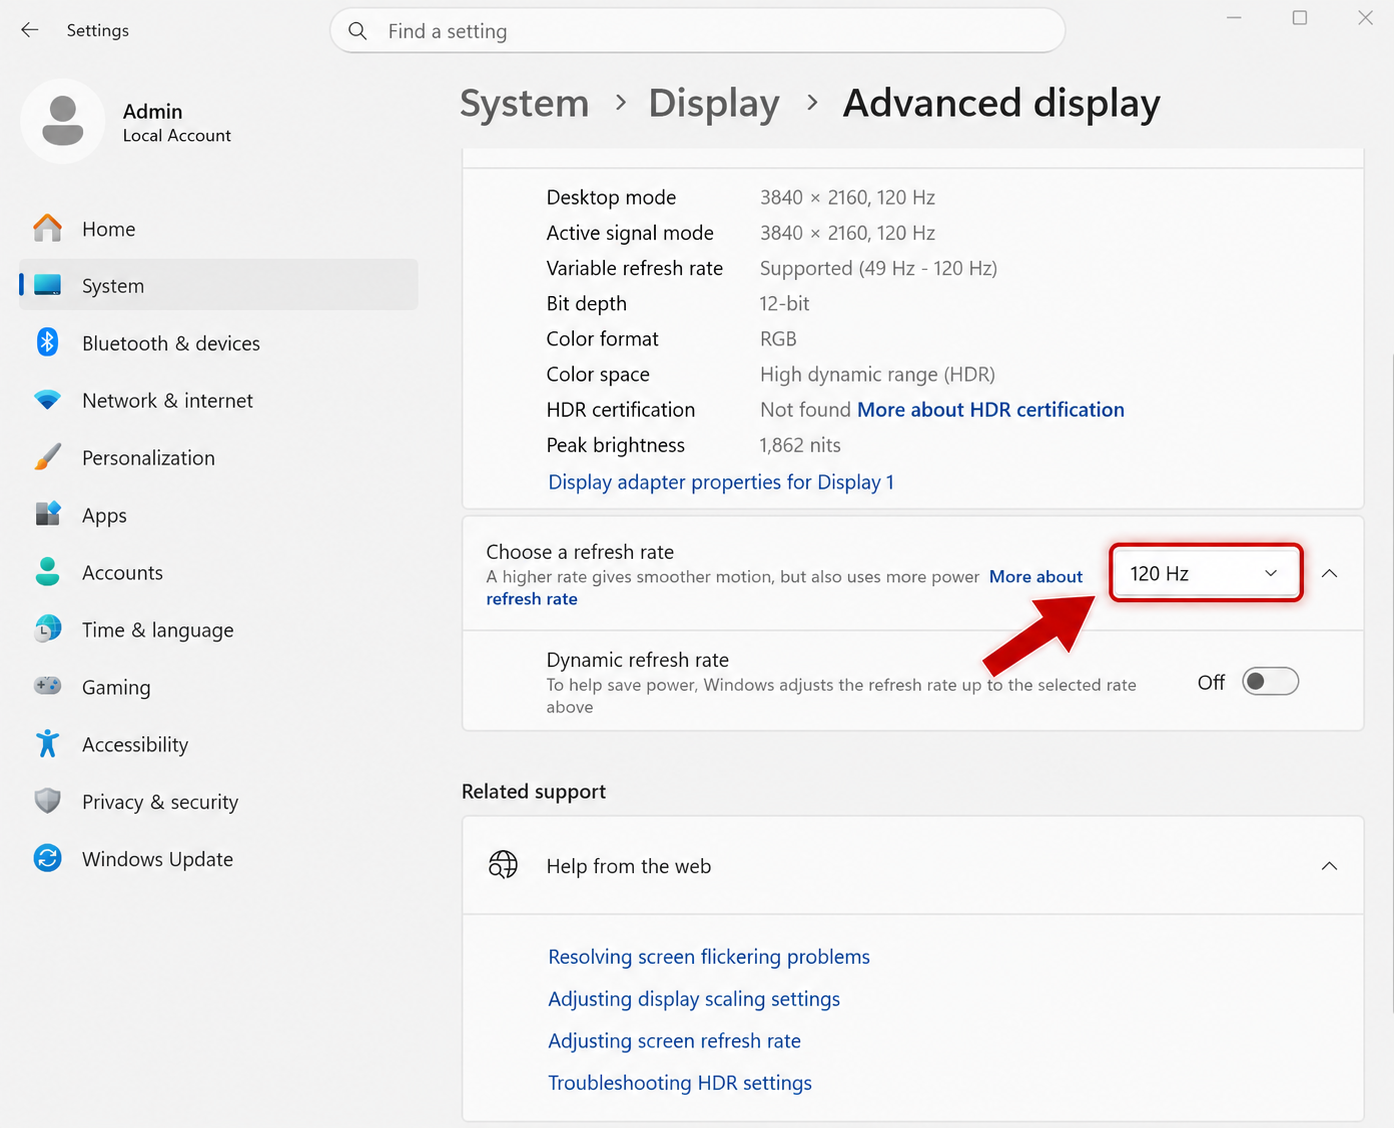The image size is (1394, 1128).
Task: Open Accessibility settings
Action: [218, 744]
